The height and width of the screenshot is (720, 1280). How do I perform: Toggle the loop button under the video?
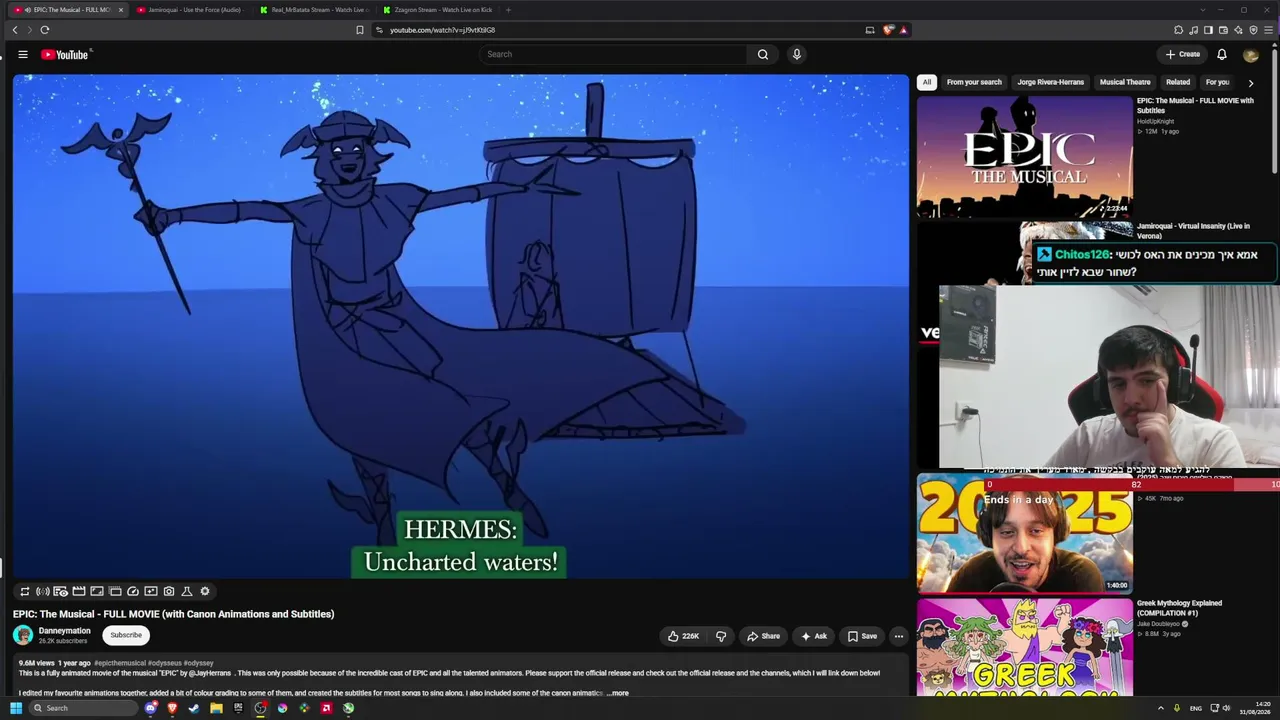click(25, 591)
